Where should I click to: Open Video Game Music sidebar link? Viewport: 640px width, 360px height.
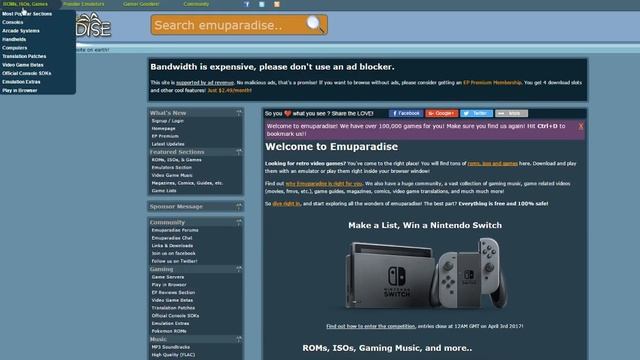tap(172, 176)
